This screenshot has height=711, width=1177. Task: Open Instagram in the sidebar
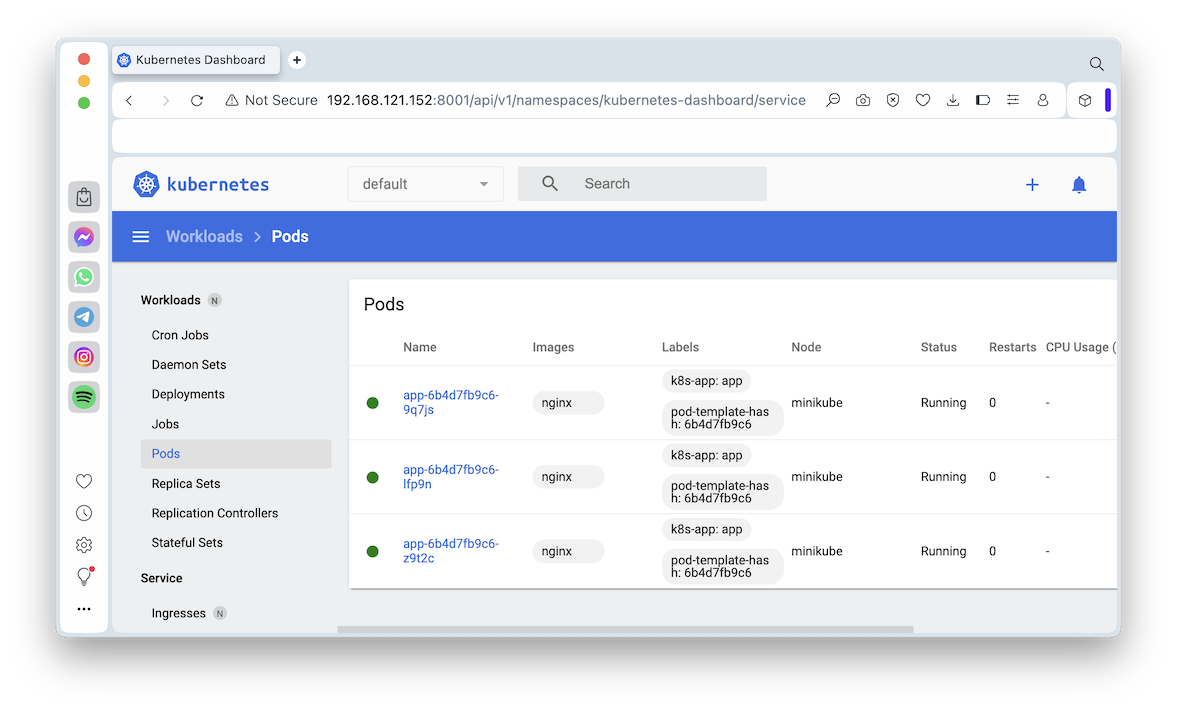pos(84,357)
